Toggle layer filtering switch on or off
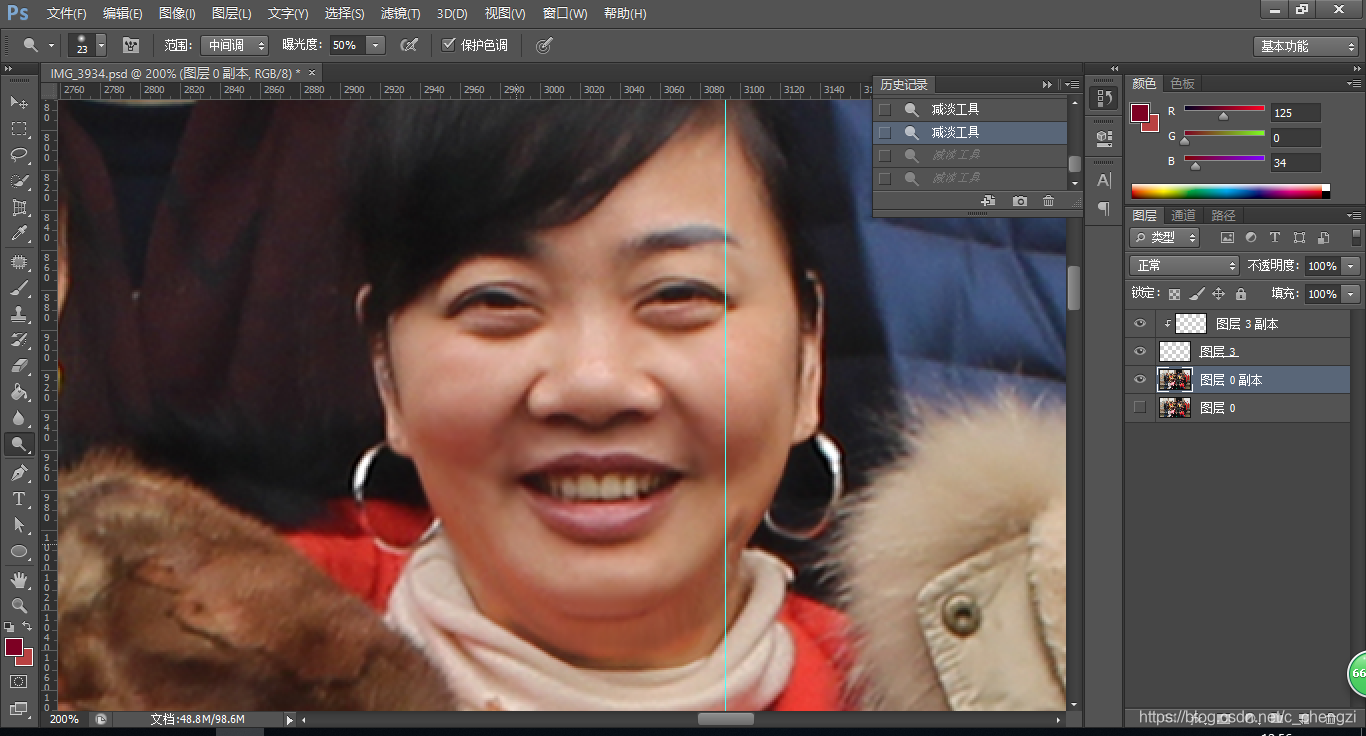Screen dimensions: 1366x736 tap(1355, 238)
